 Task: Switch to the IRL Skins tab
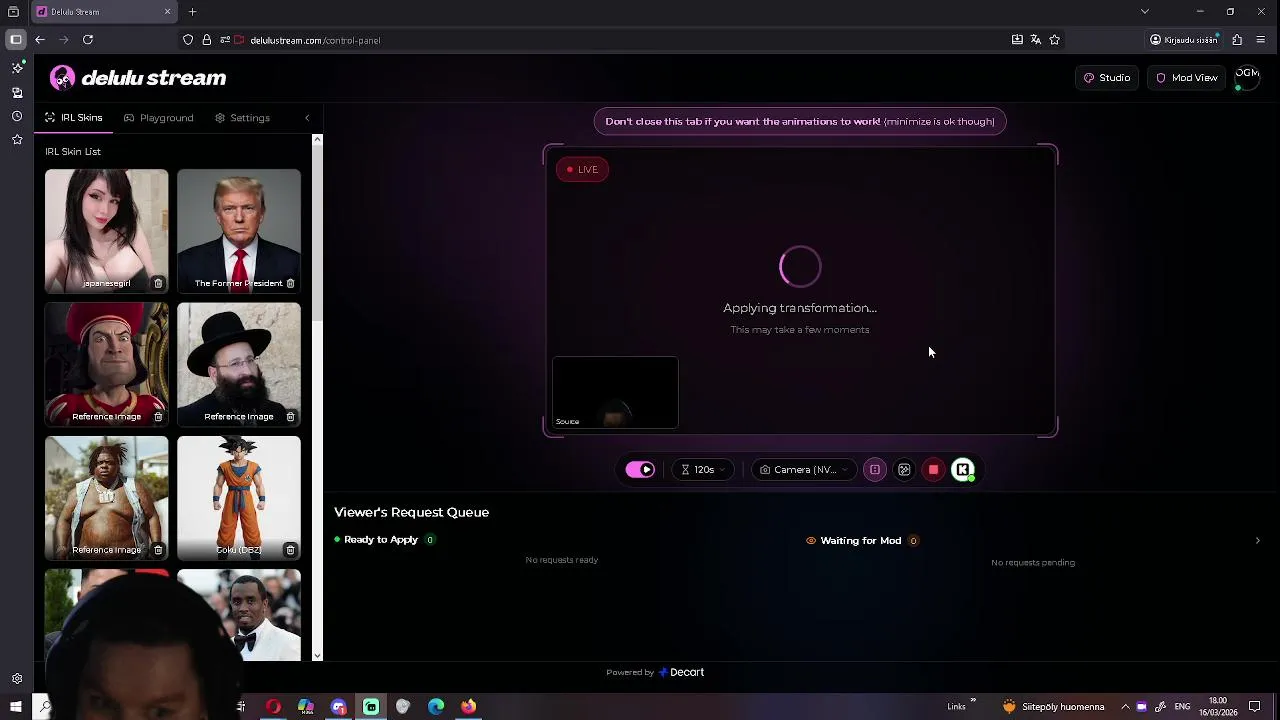tap(73, 118)
